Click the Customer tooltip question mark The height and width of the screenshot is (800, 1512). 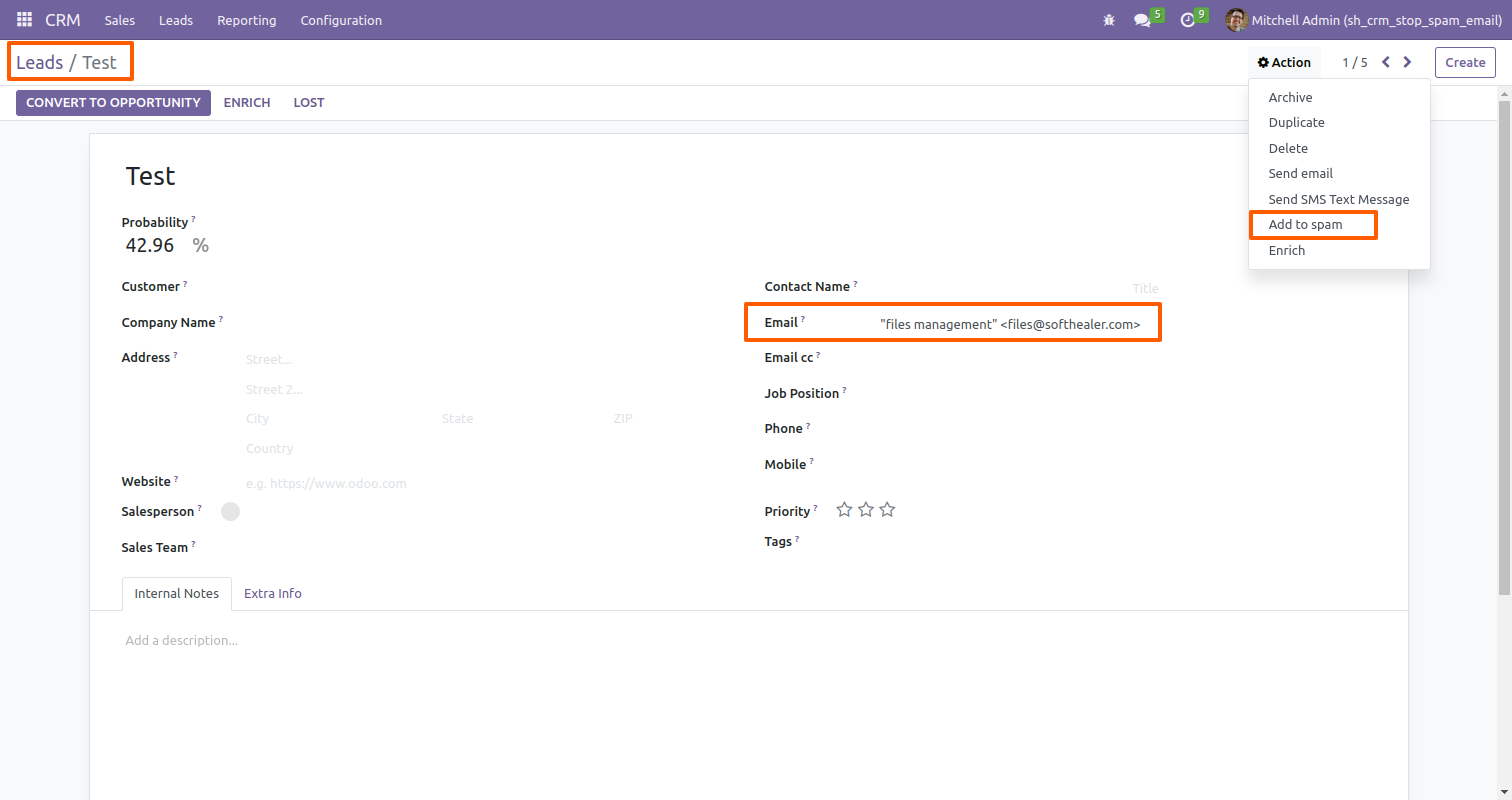pyautogui.click(x=185, y=283)
